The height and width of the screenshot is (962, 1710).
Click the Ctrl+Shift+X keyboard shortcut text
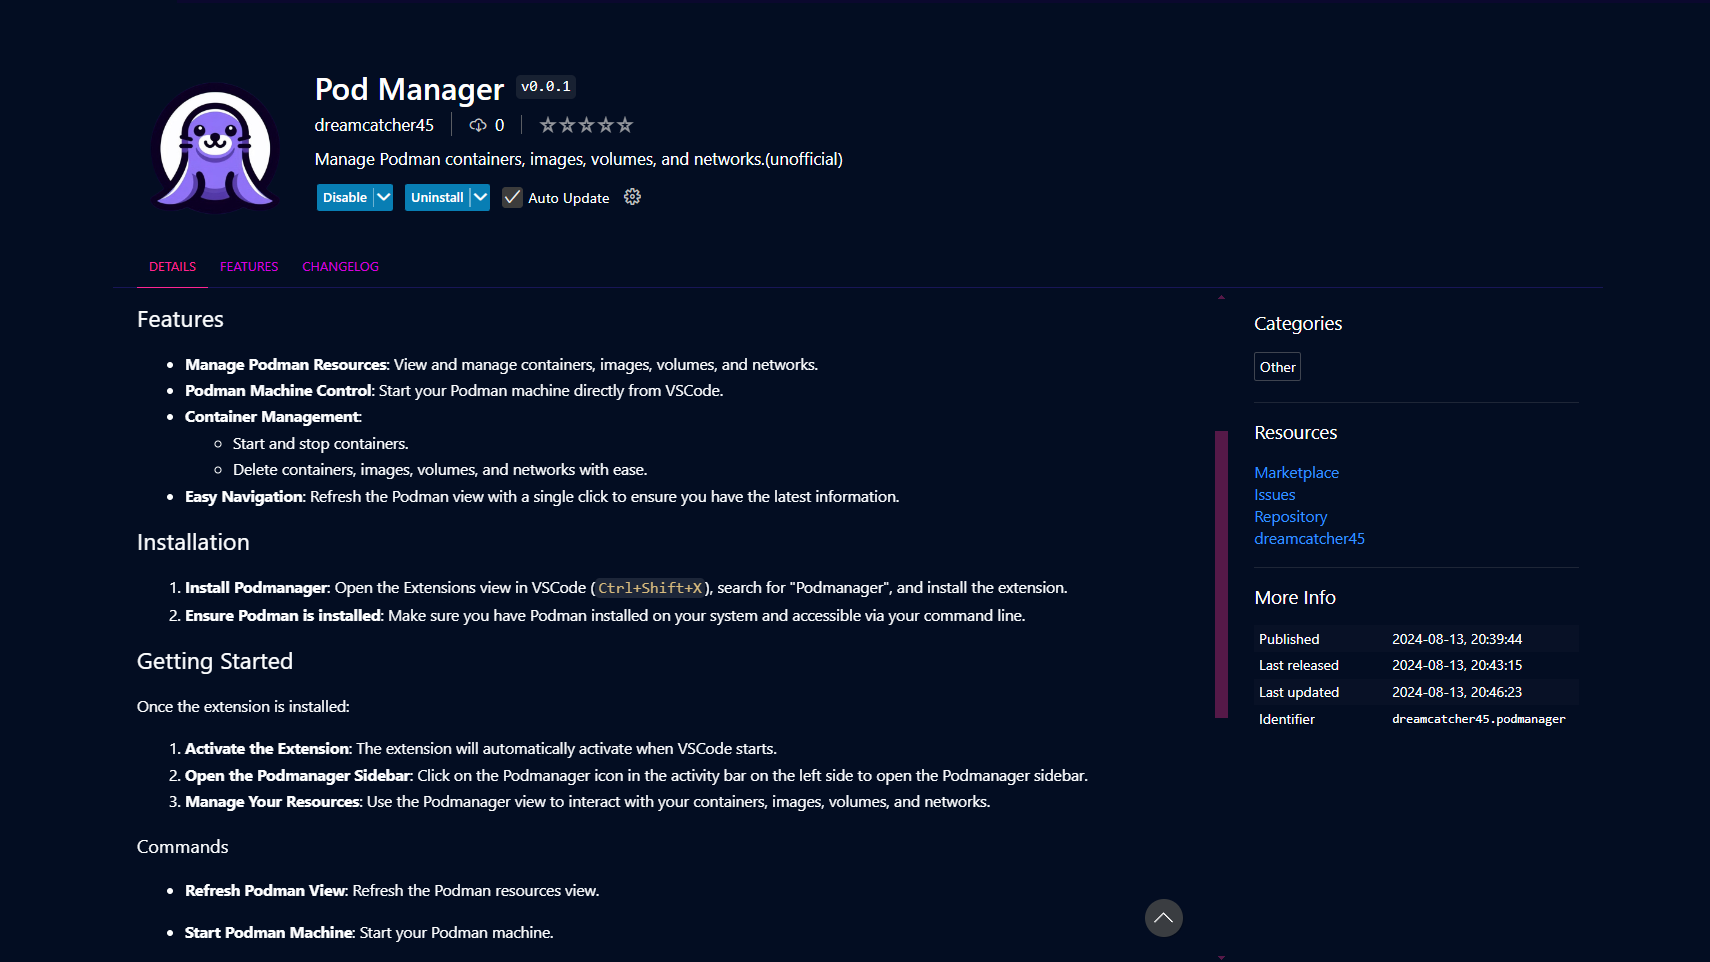pos(650,588)
